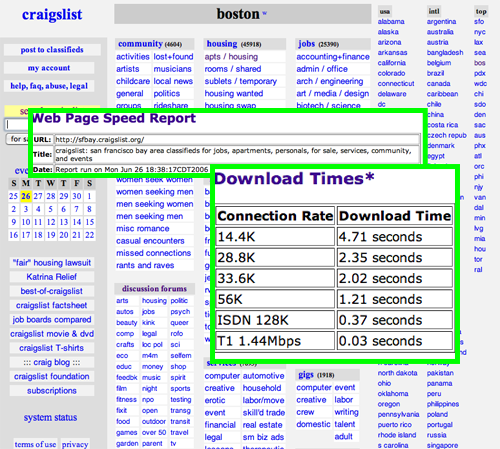Open apts / housing link
The width and height of the screenshot is (500, 449).
point(231,57)
